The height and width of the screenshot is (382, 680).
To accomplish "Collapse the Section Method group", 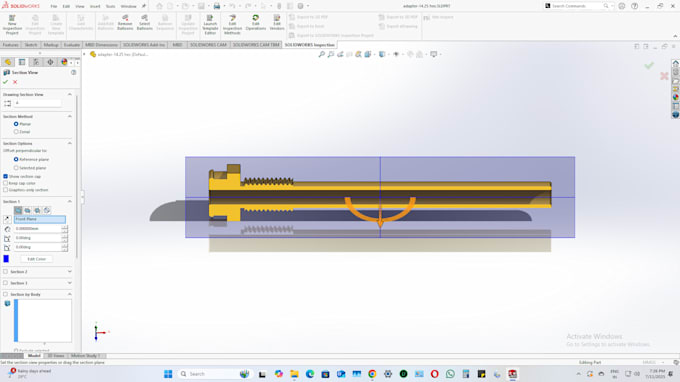I will 69,116.
